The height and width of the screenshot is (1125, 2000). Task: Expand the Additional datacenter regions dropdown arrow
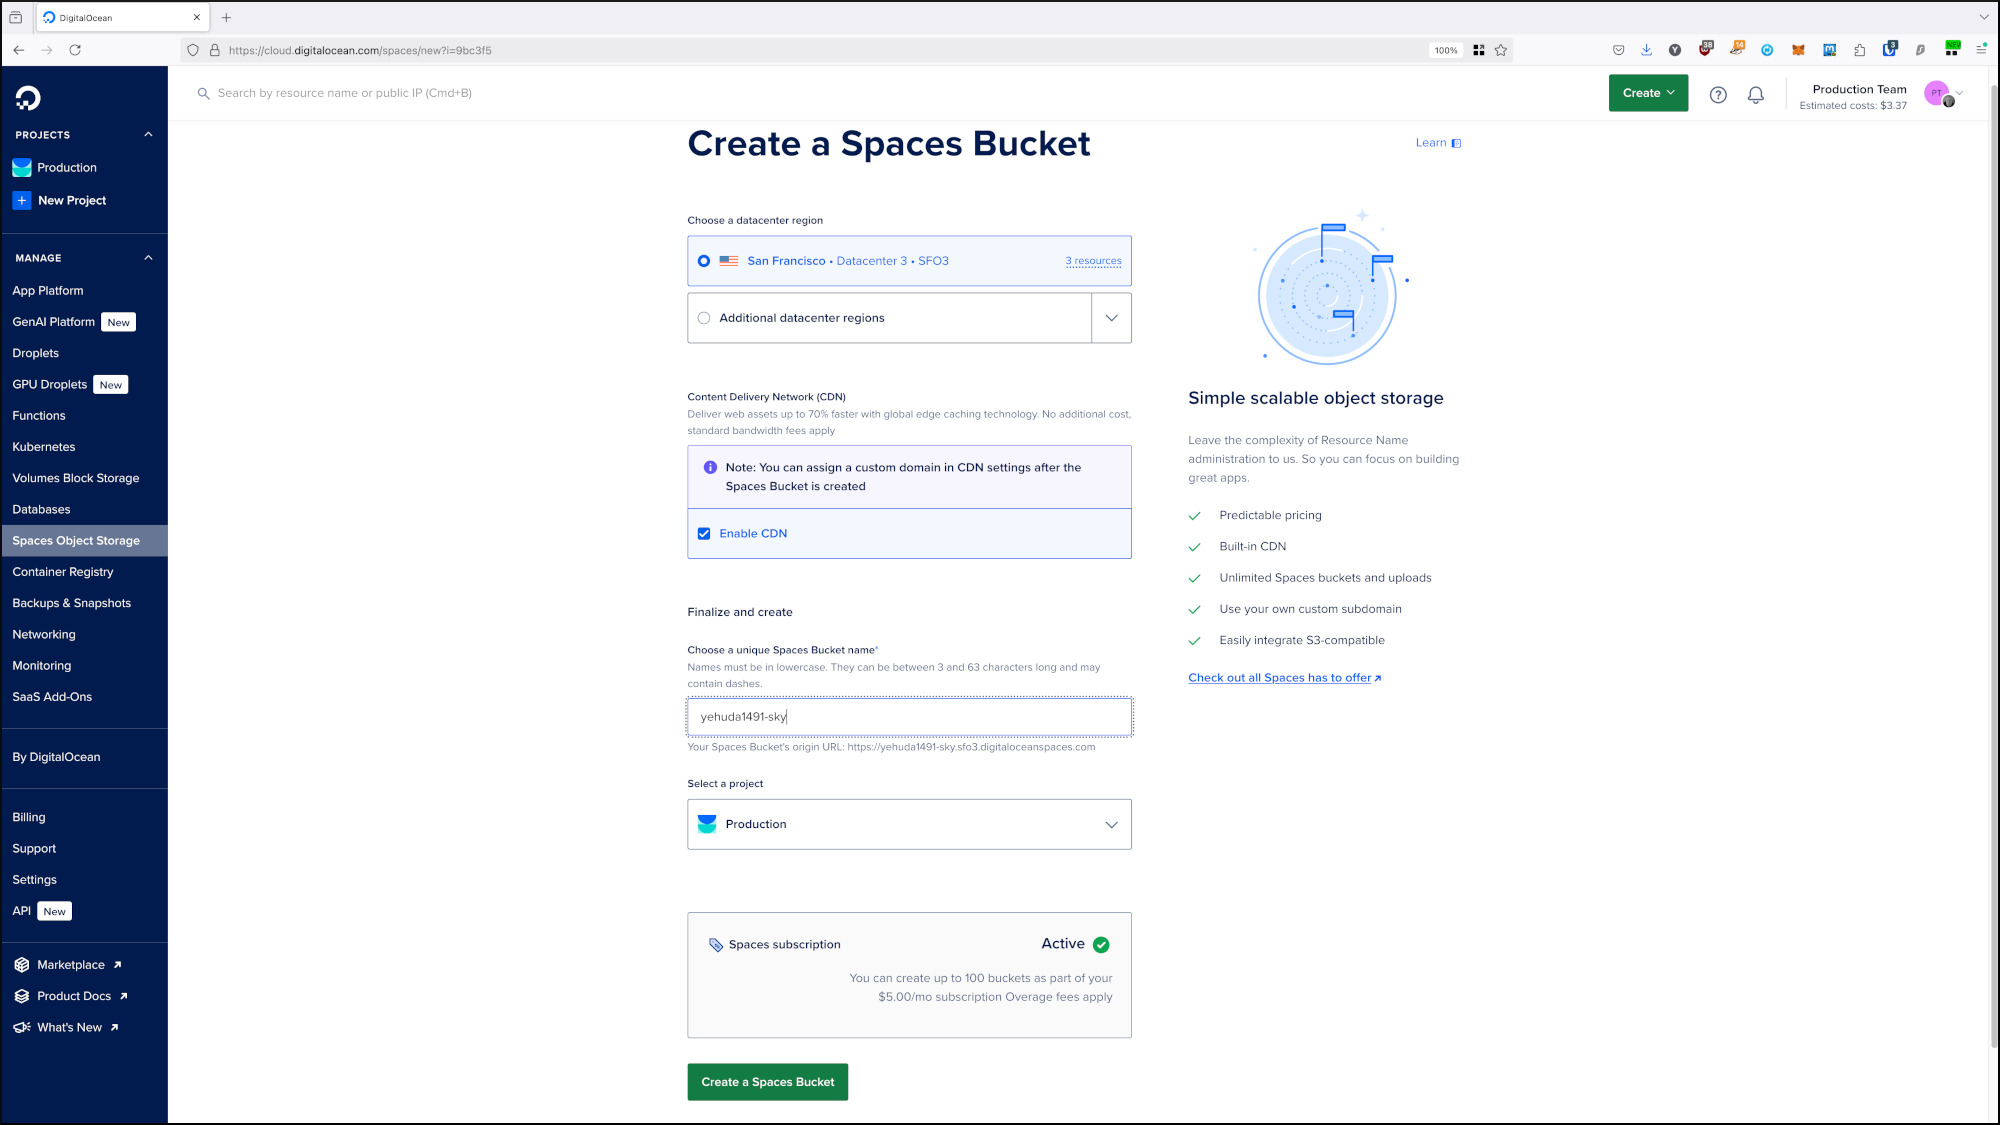[1111, 318]
